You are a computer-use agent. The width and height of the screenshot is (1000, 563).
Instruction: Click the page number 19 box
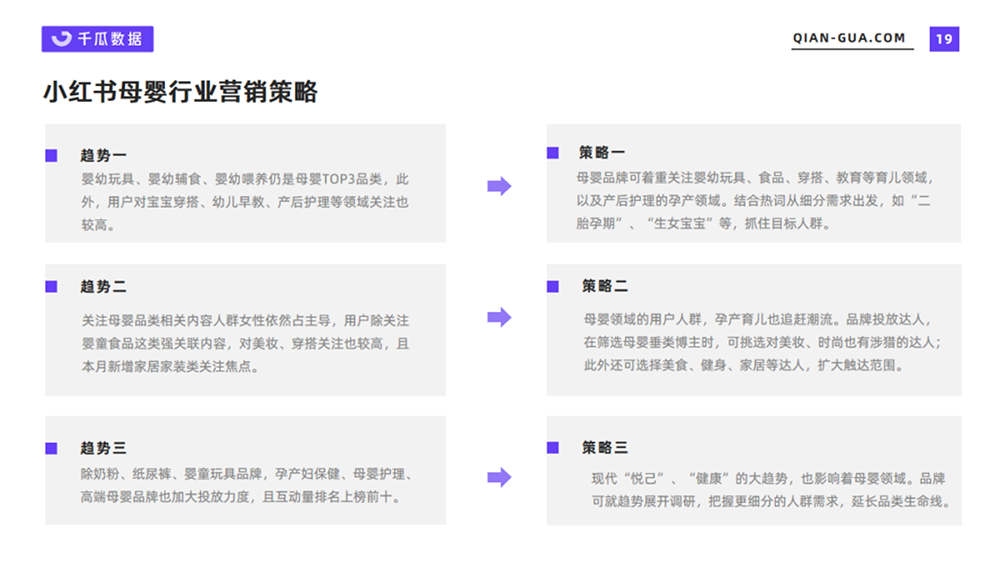(944, 39)
